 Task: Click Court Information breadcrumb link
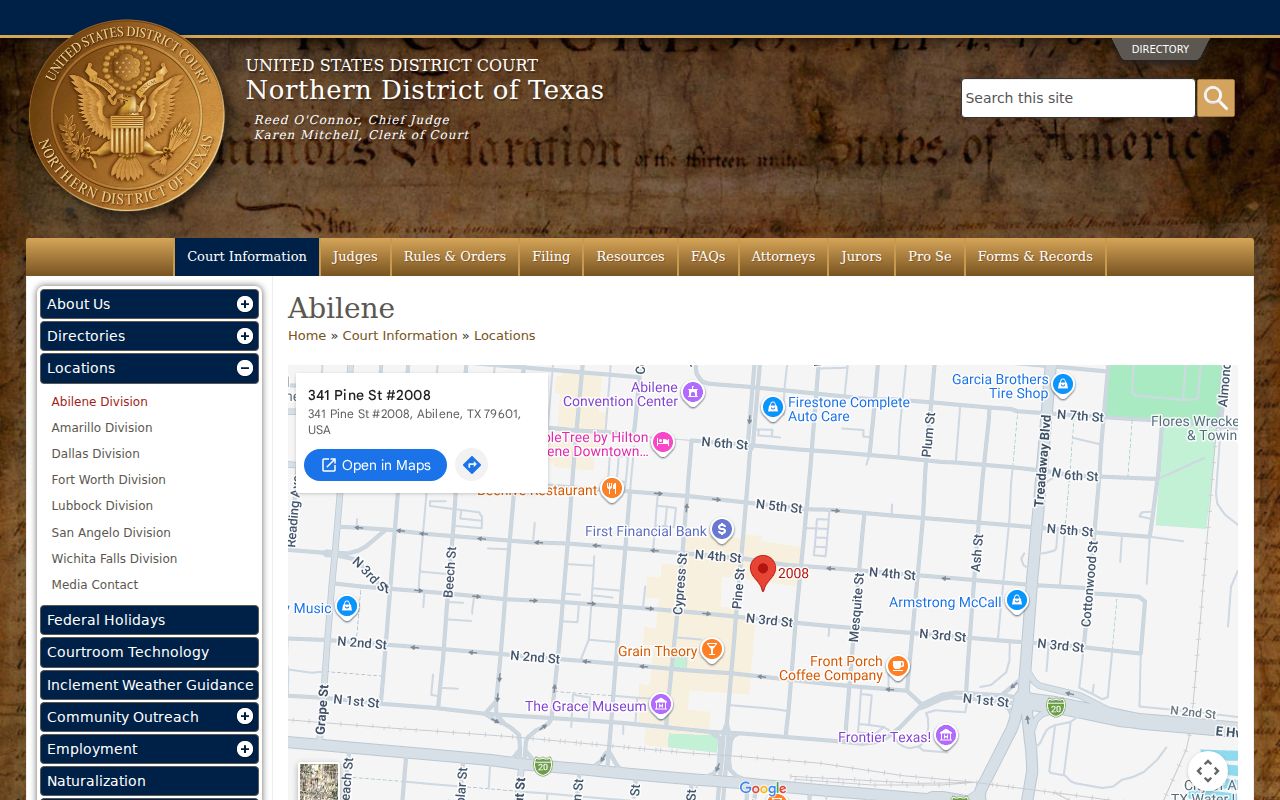[x=400, y=335]
